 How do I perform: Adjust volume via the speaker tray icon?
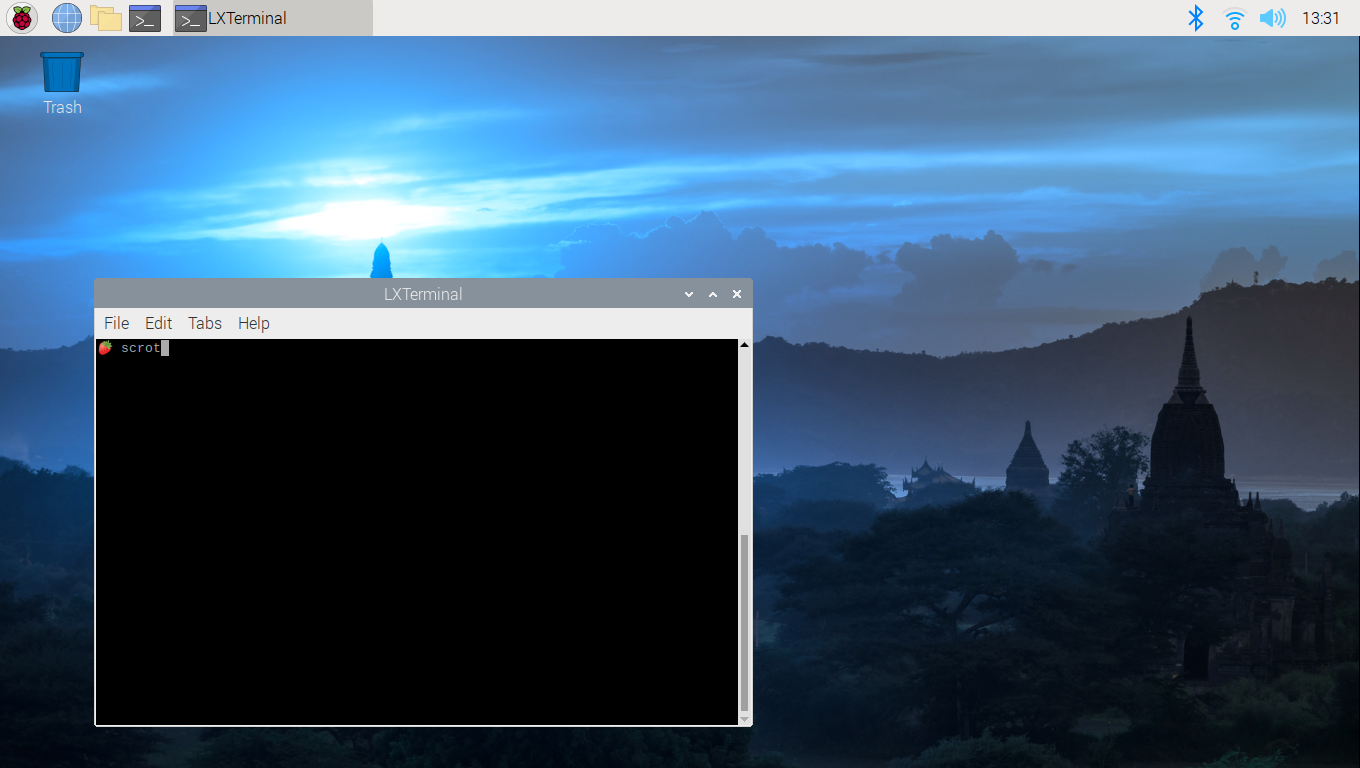tap(1272, 17)
